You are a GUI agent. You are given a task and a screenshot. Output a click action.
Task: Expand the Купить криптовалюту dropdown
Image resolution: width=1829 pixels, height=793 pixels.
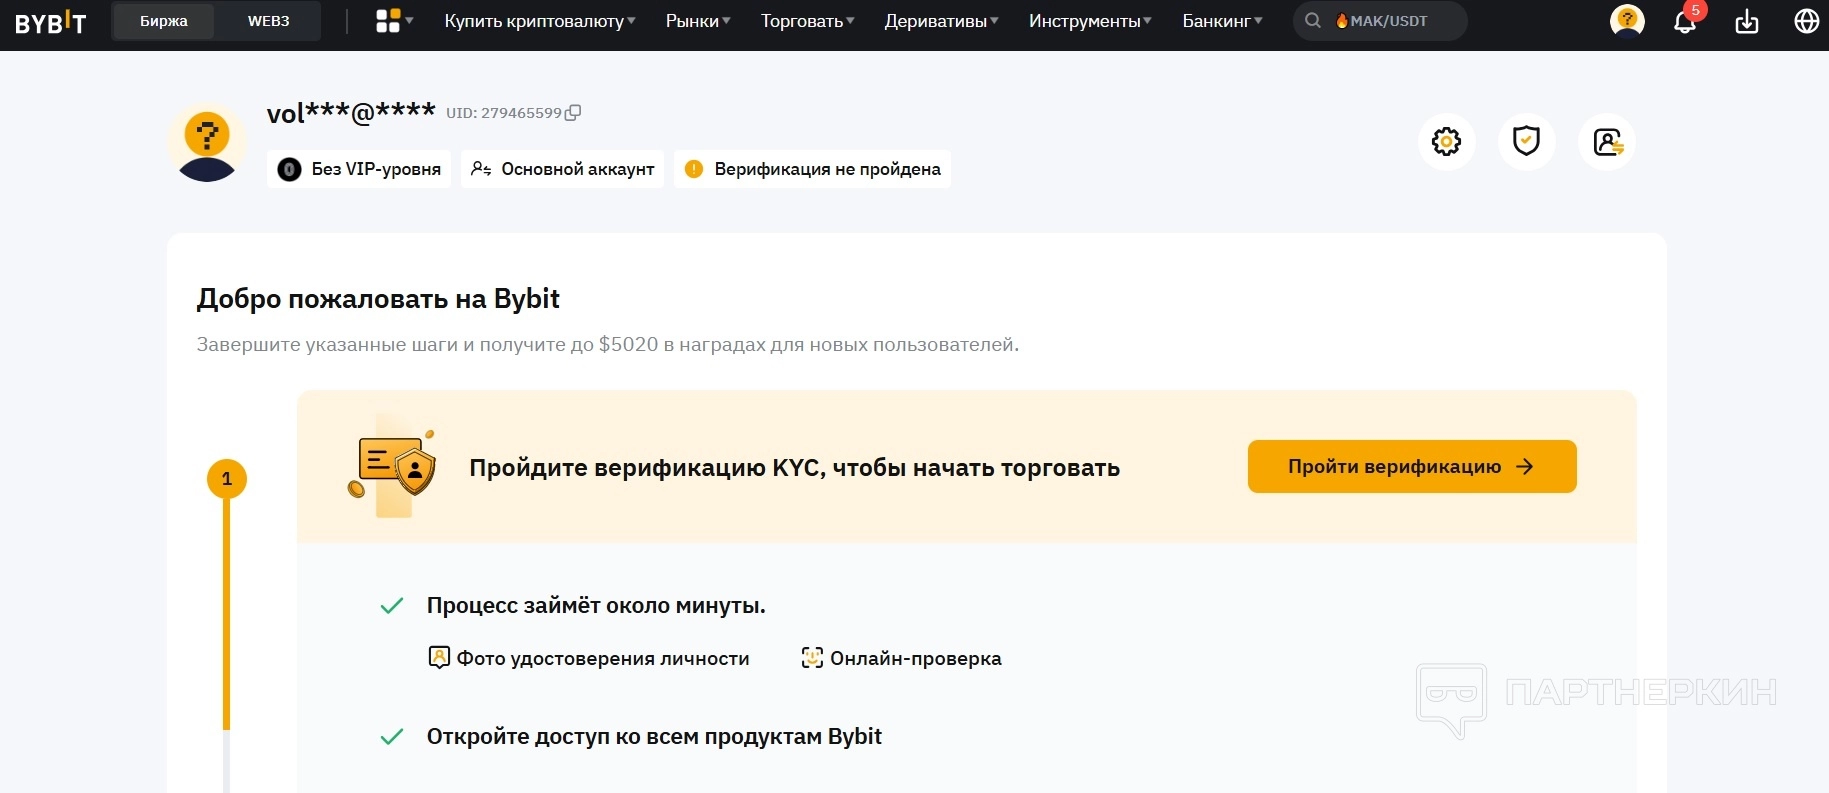(539, 21)
